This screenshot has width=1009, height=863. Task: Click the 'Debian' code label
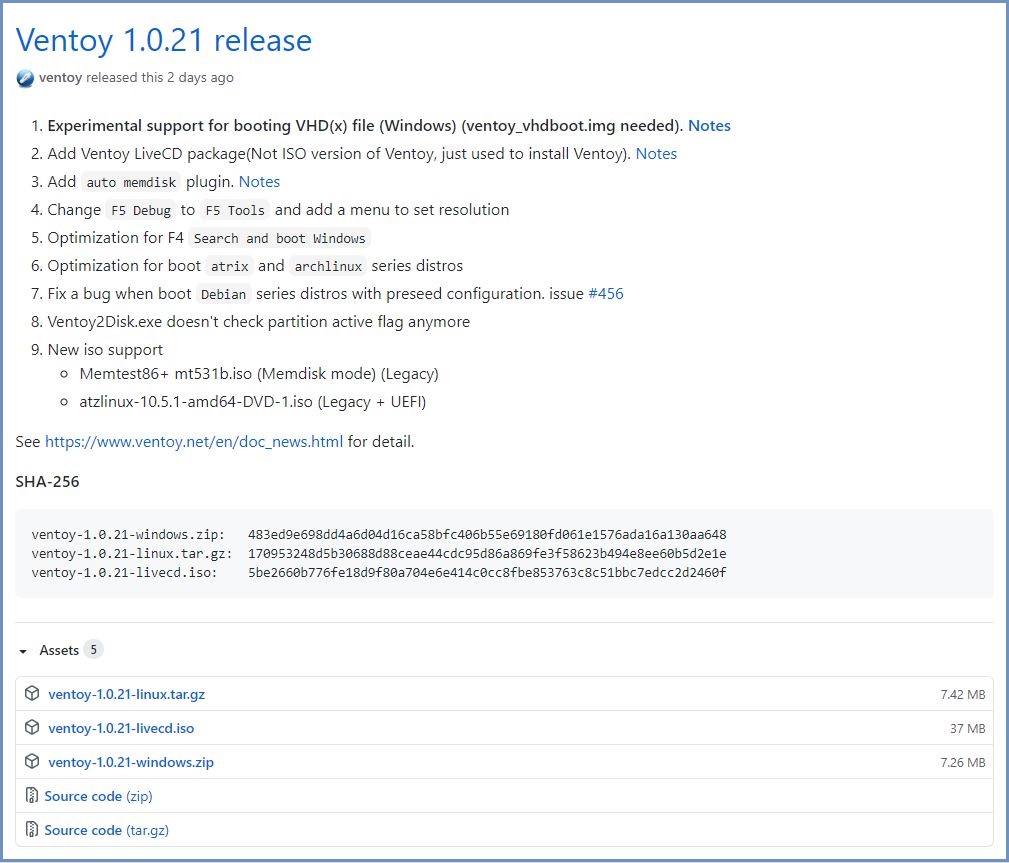click(223, 295)
